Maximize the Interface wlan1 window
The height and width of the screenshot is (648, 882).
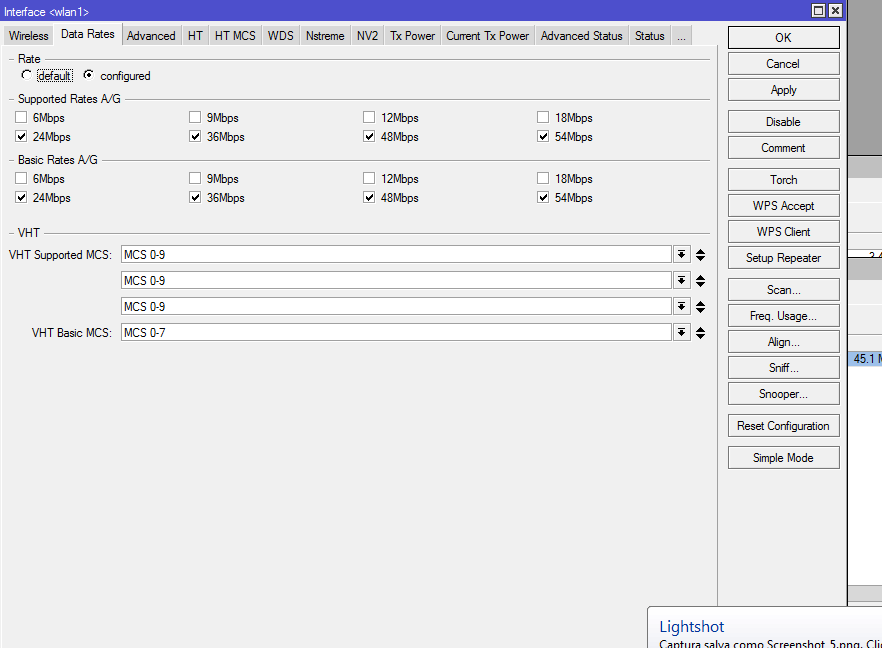[x=818, y=10]
